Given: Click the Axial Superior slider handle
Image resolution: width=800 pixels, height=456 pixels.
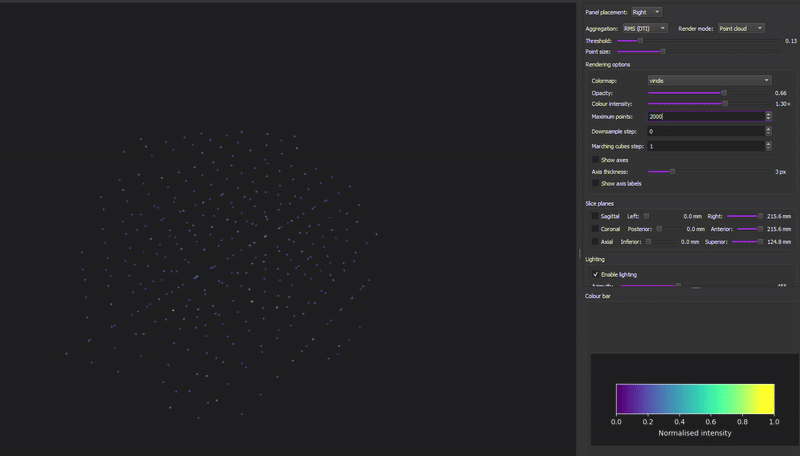Looking at the screenshot, I should click(x=760, y=242).
